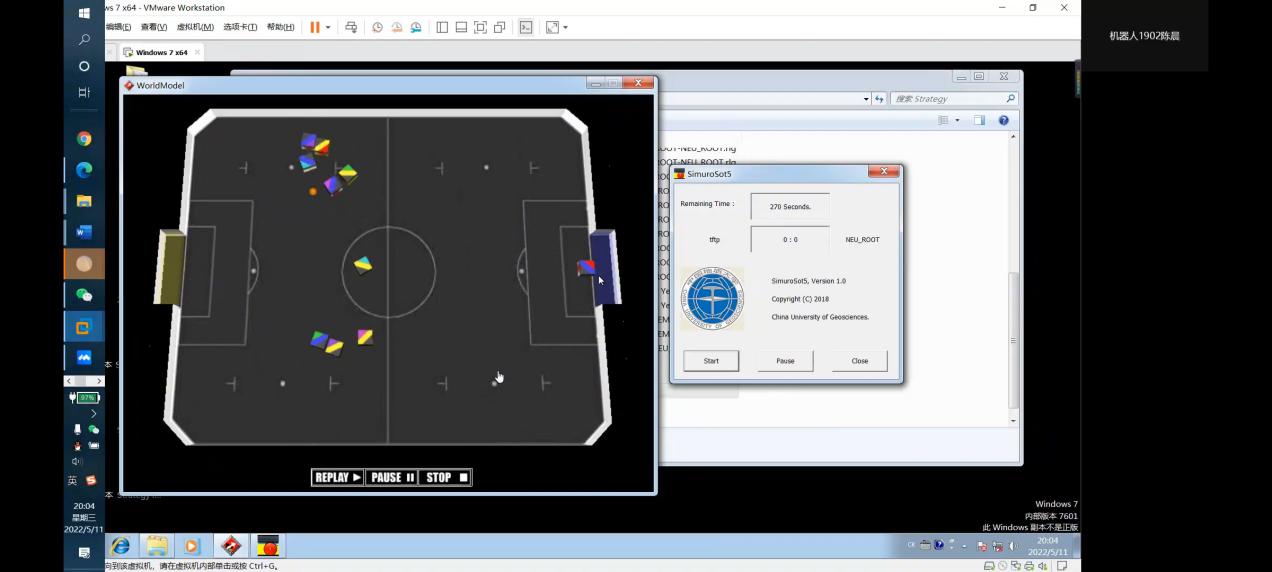The width and height of the screenshot is (1272, 572).
Task: Toggle VMware unity mode icon
Action: 499,27
